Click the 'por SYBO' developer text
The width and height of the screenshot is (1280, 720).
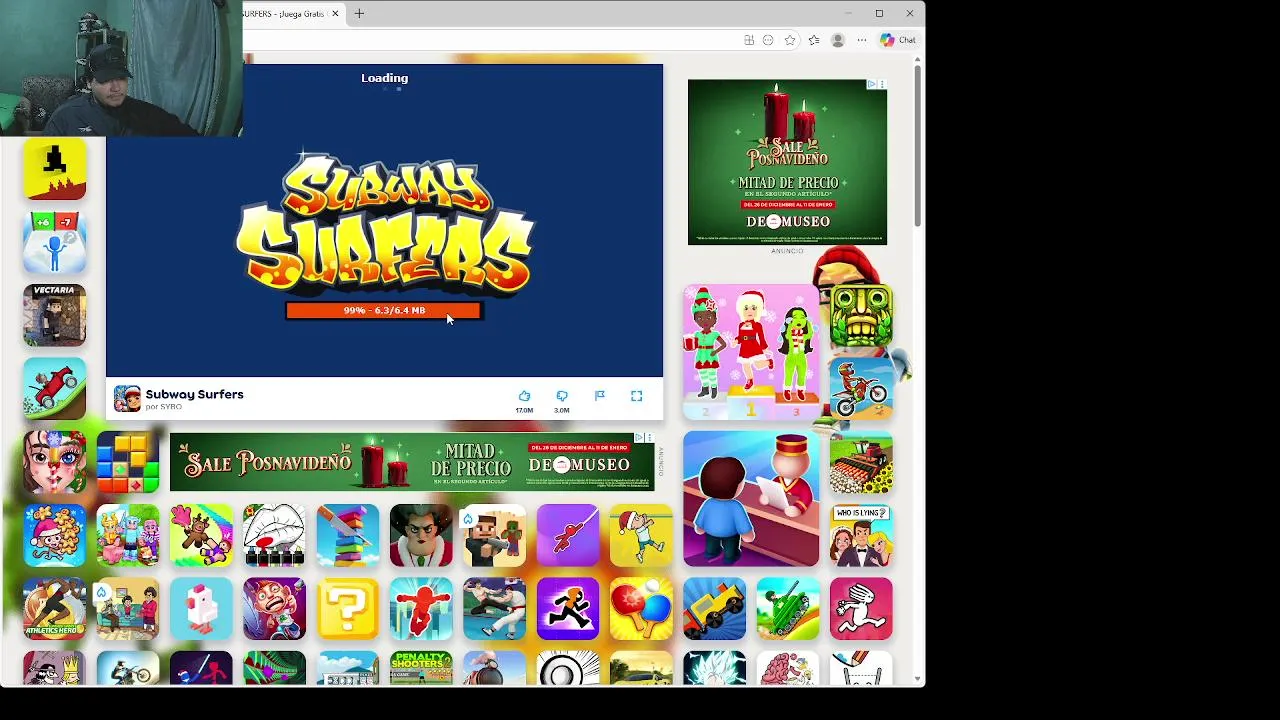pos(164,407)
